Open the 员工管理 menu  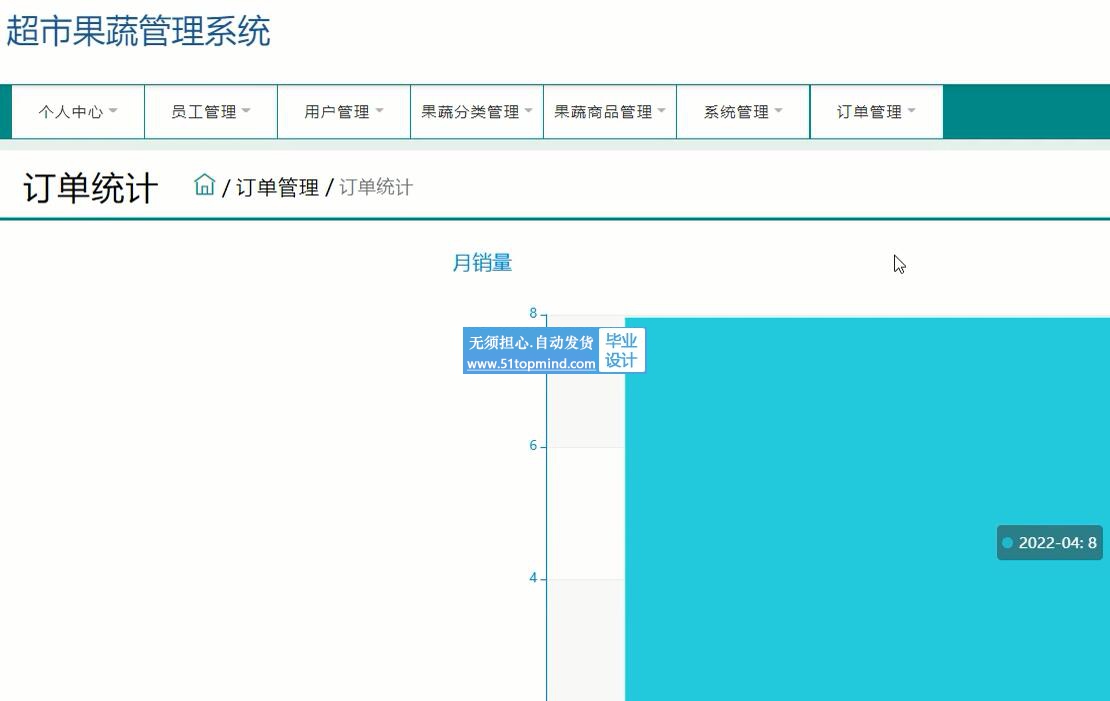pos(211,112)
